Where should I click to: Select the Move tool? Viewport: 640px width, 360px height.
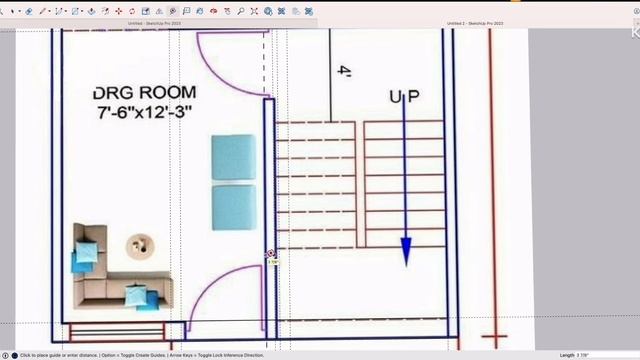point(118,11)
